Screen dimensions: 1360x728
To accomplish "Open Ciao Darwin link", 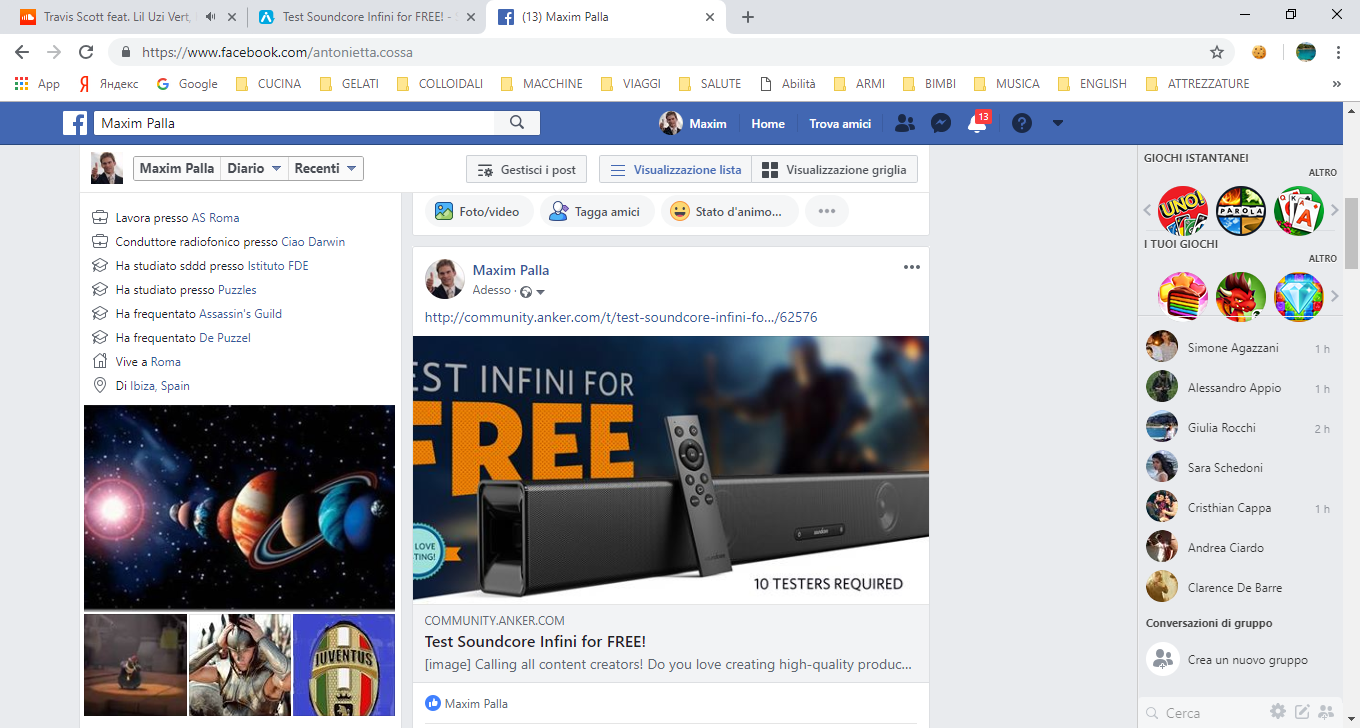I will 313,242.
